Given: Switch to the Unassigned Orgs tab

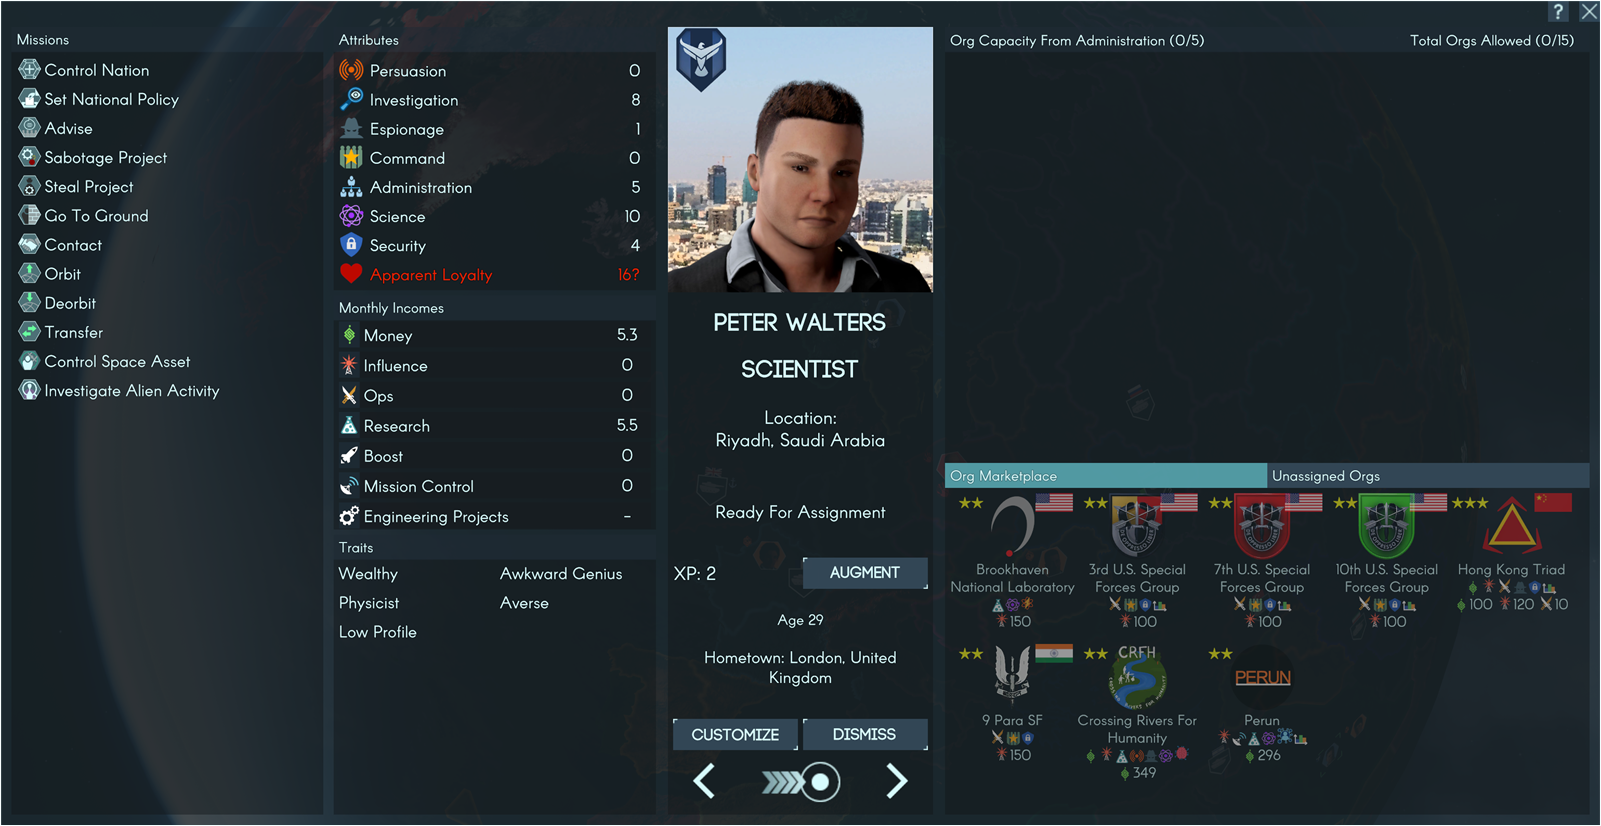Looking at the screenshot, I should coord(1428,476).
